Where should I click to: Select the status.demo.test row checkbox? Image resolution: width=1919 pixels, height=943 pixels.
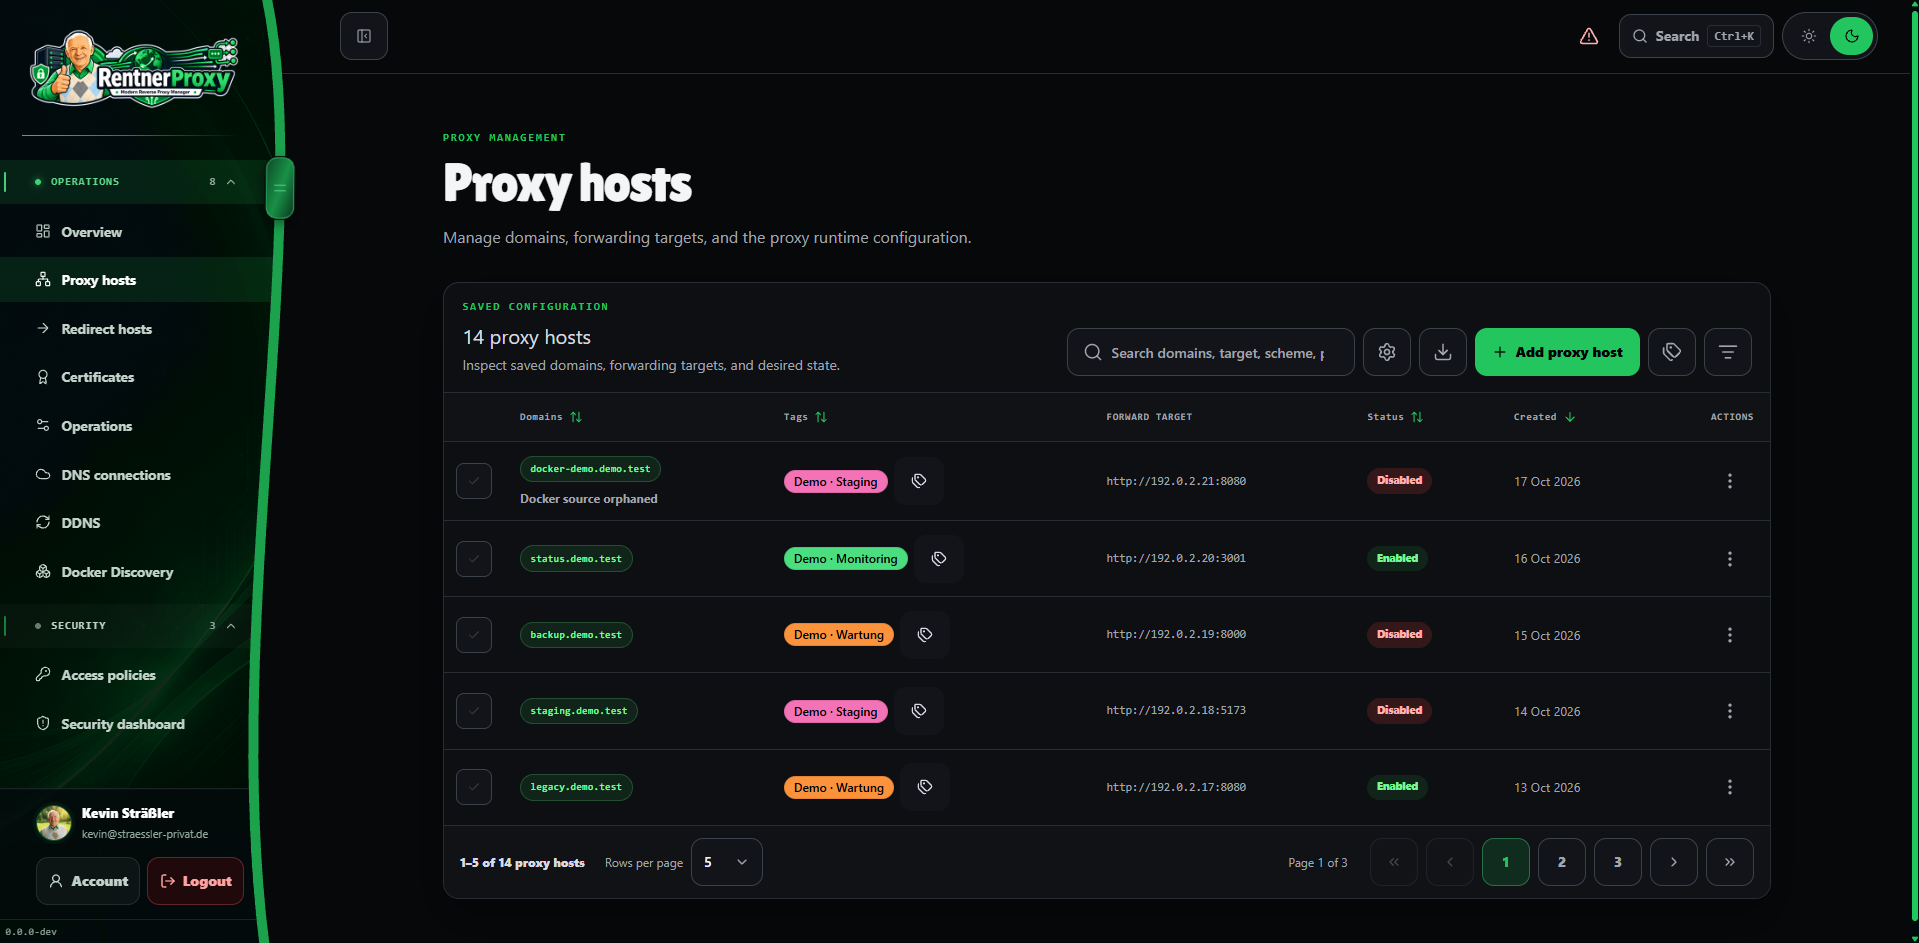pyautogui.click(x=474, y=559)
